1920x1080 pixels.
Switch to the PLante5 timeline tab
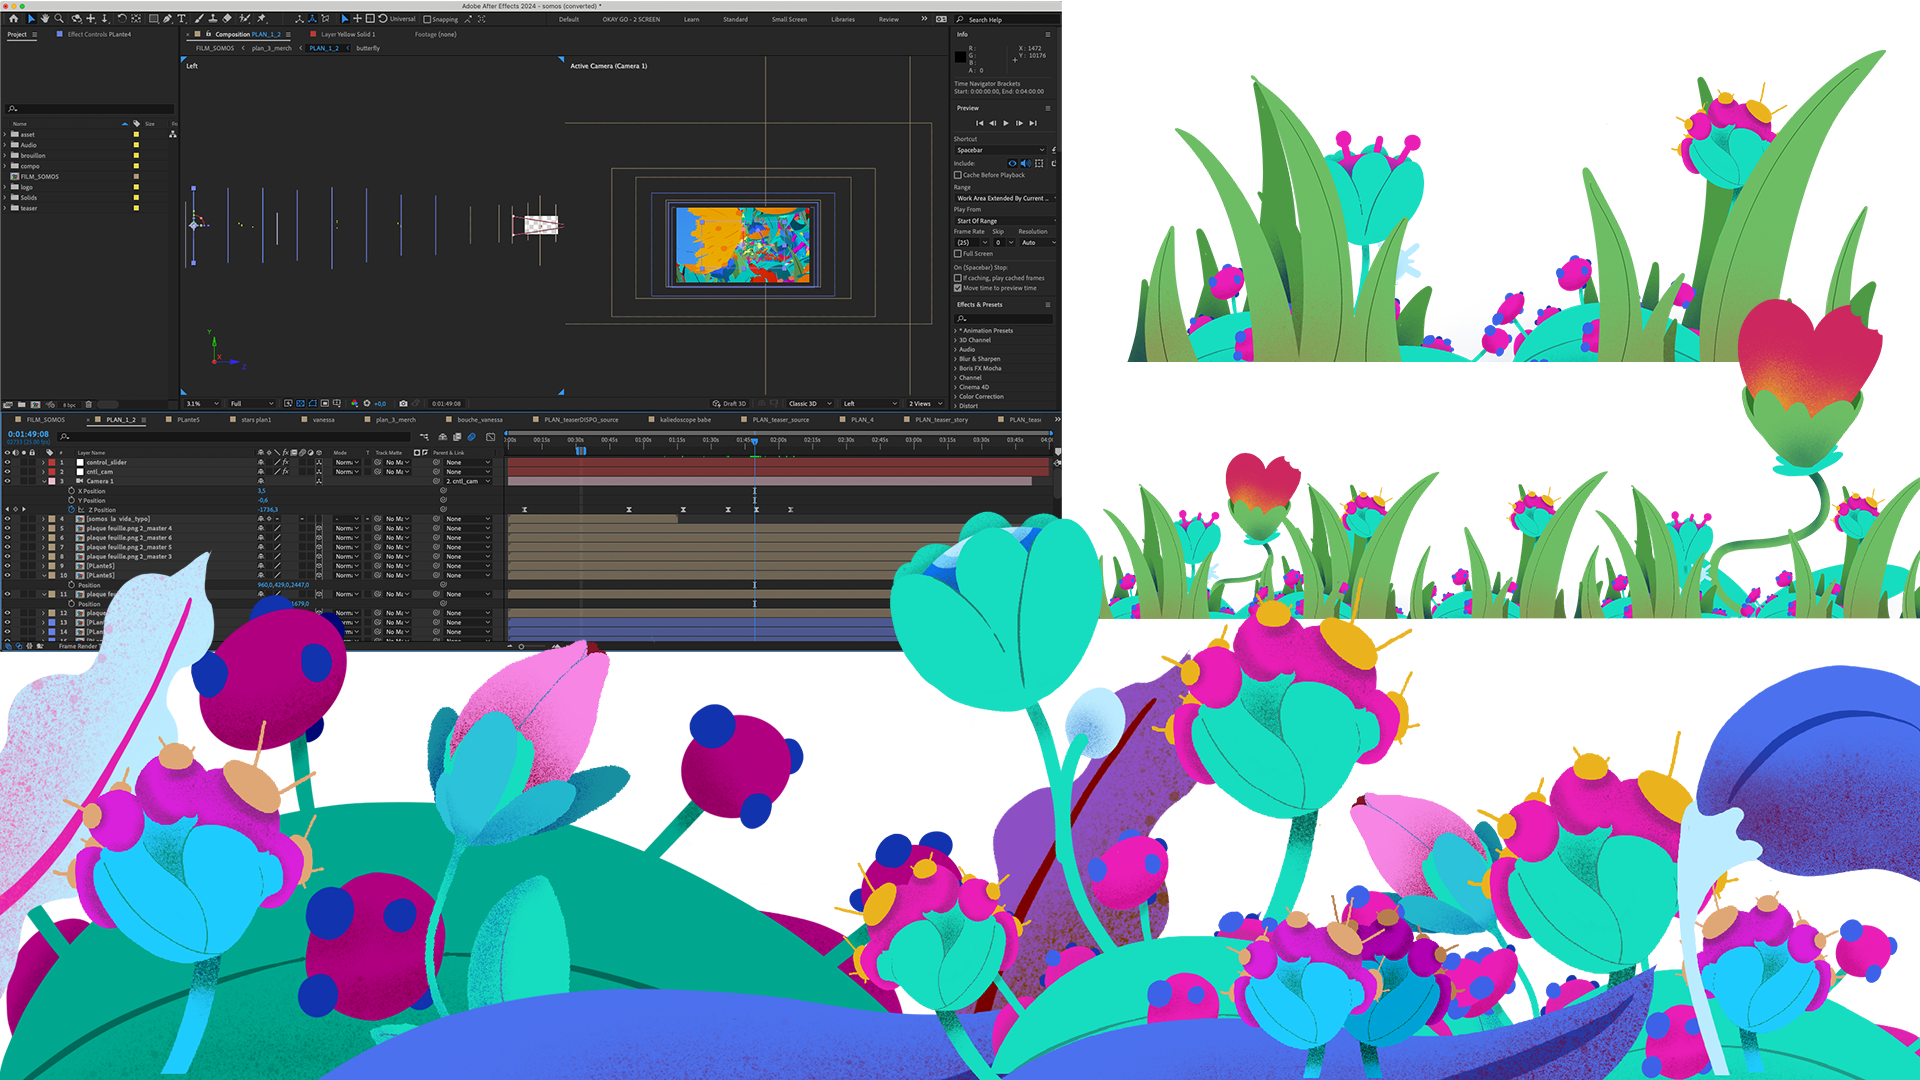click(x=188, y=420)
